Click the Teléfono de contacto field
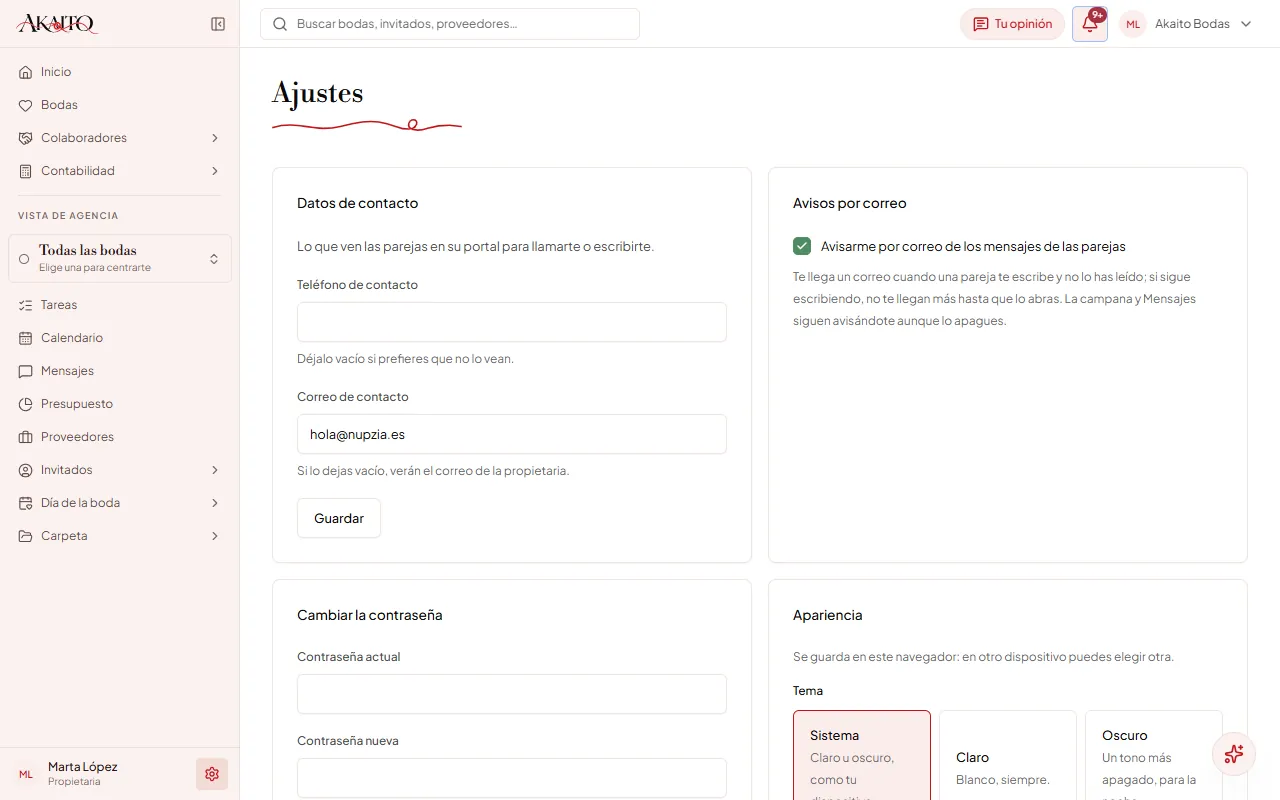The image size is (1280, 800). click(x=512, y=322)
